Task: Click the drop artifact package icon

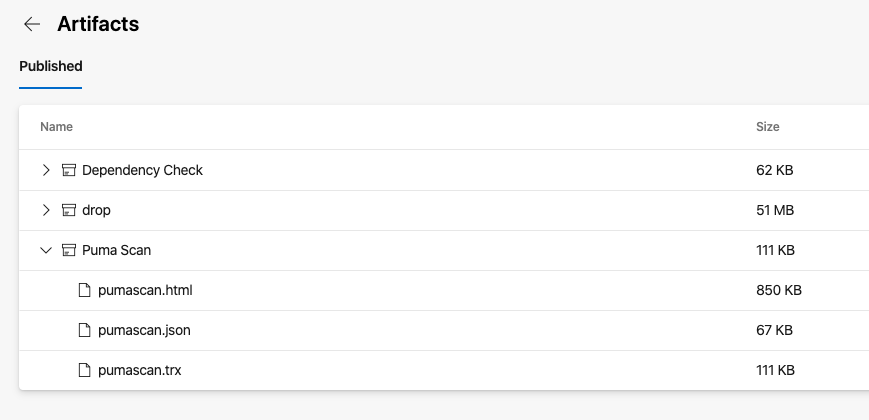Action: [69, 210]
